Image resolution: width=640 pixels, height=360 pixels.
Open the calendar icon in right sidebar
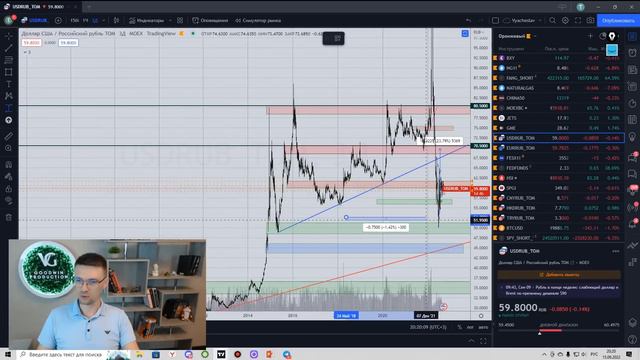pos(632,120)
